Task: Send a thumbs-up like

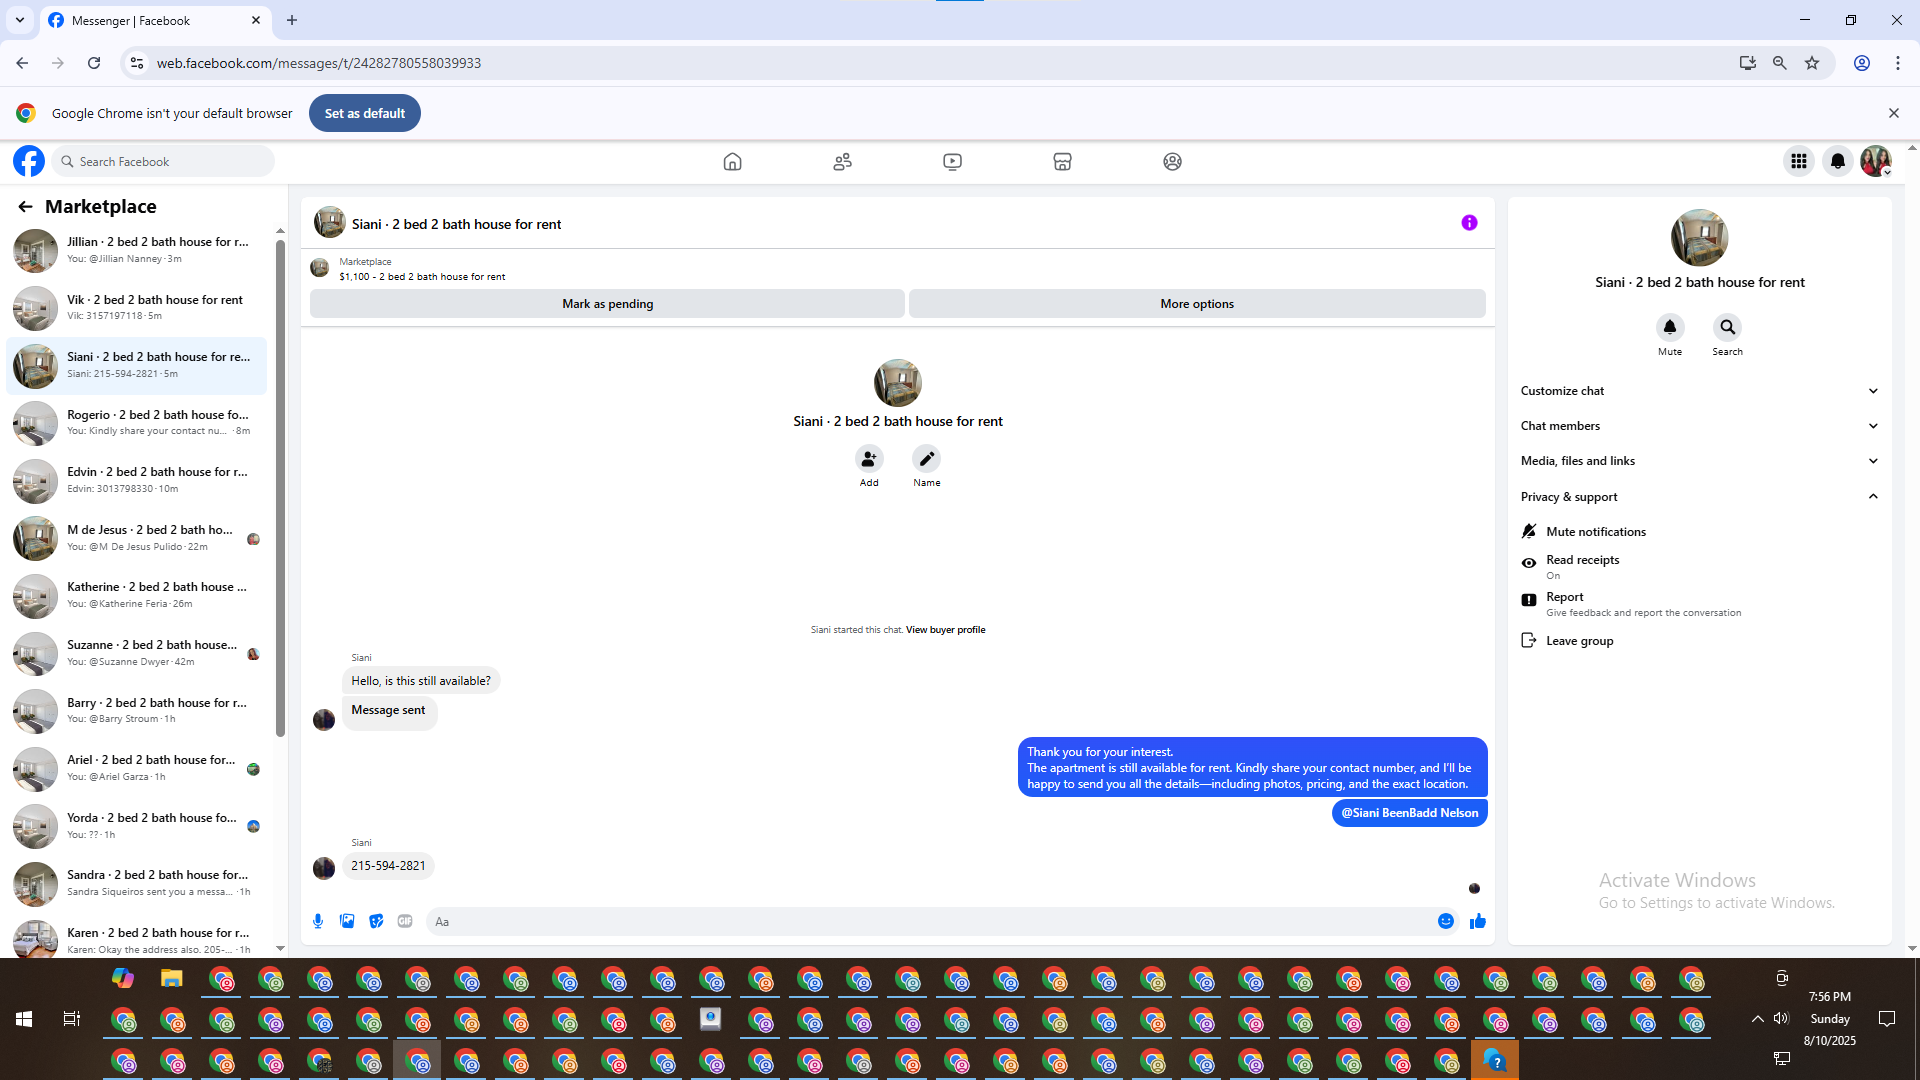Action: tap(1478, 921)
